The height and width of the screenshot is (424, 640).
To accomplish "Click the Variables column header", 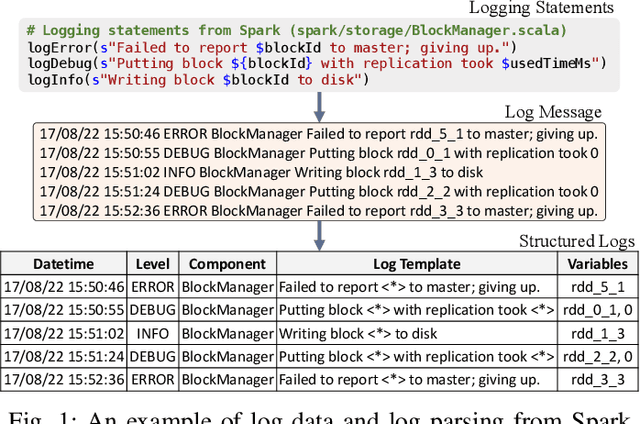I will coord(598,264).
